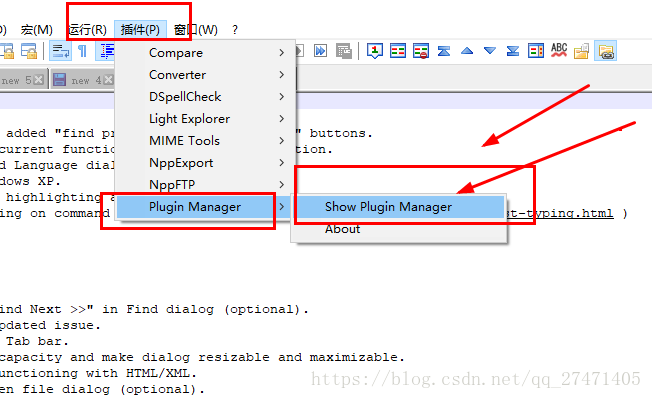Click Compare's Set as First icon

pos(375,51)
